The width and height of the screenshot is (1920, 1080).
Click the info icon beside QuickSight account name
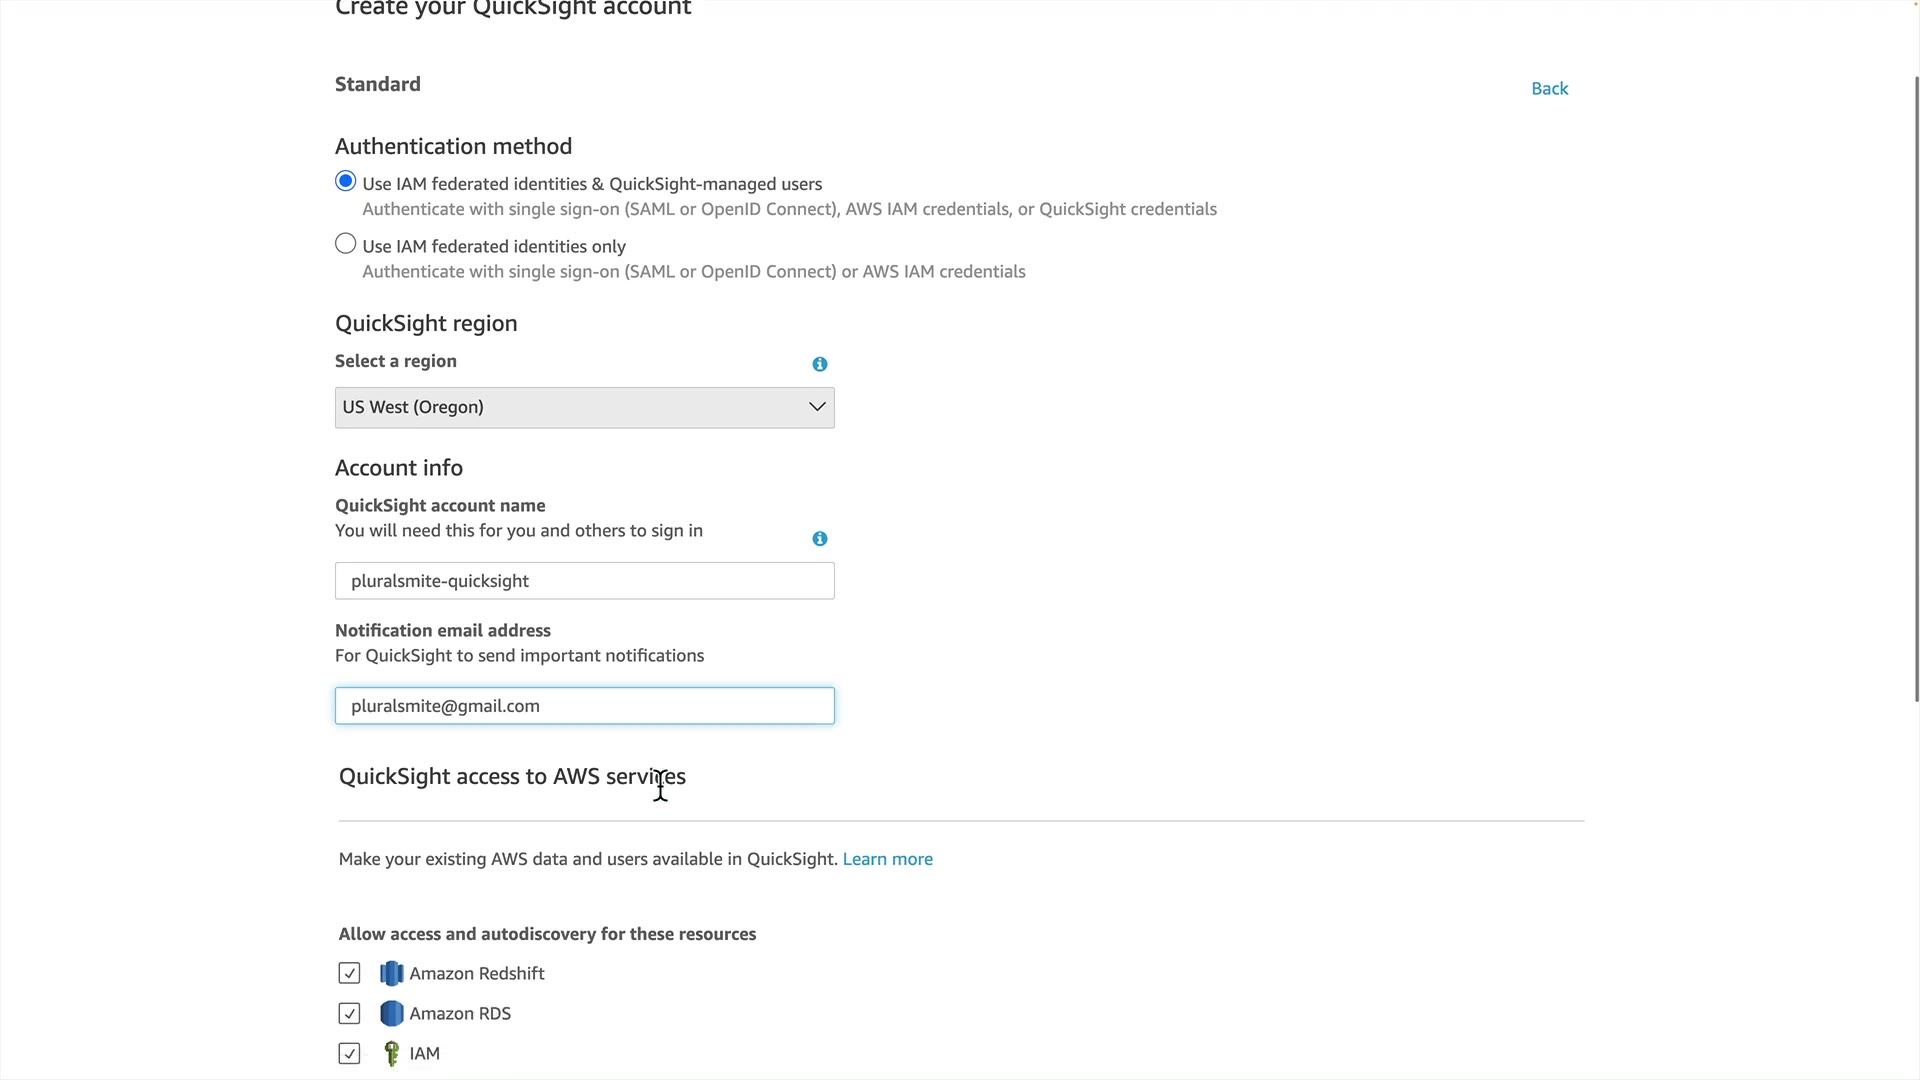820,539
